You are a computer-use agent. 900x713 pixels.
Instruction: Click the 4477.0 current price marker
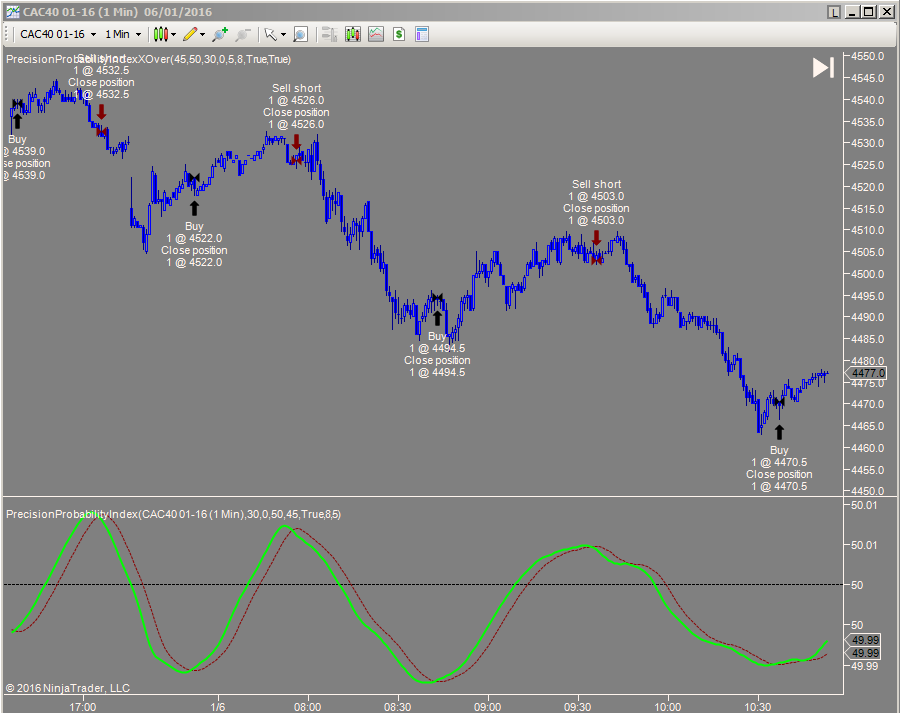[868, 373]
